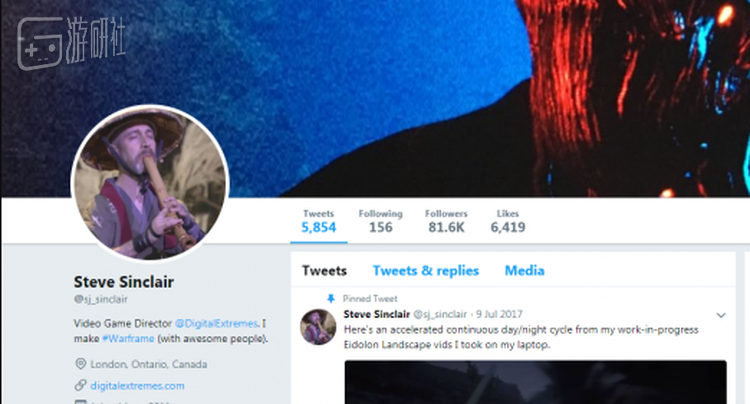
Task: Open the #Warframe hashtag in the bio
Action: pyautogui.click(x=128, y=338)
